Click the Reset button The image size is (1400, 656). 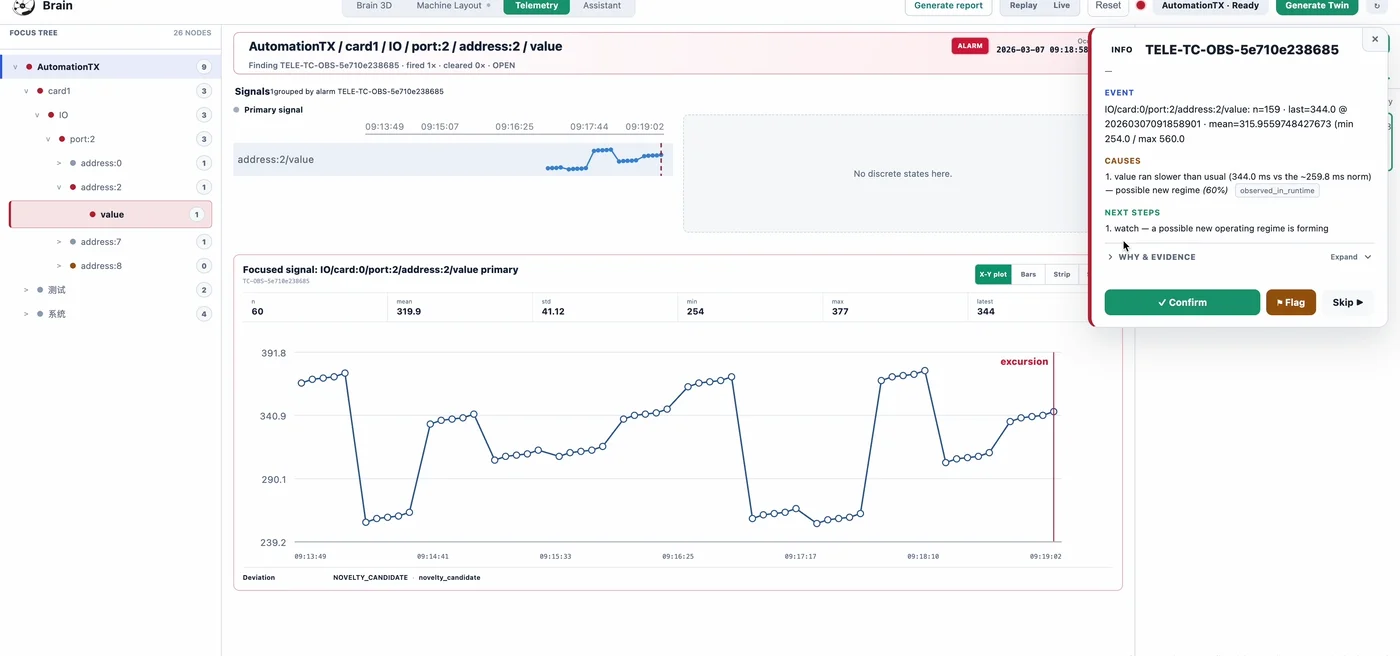tap(1108, 6)
